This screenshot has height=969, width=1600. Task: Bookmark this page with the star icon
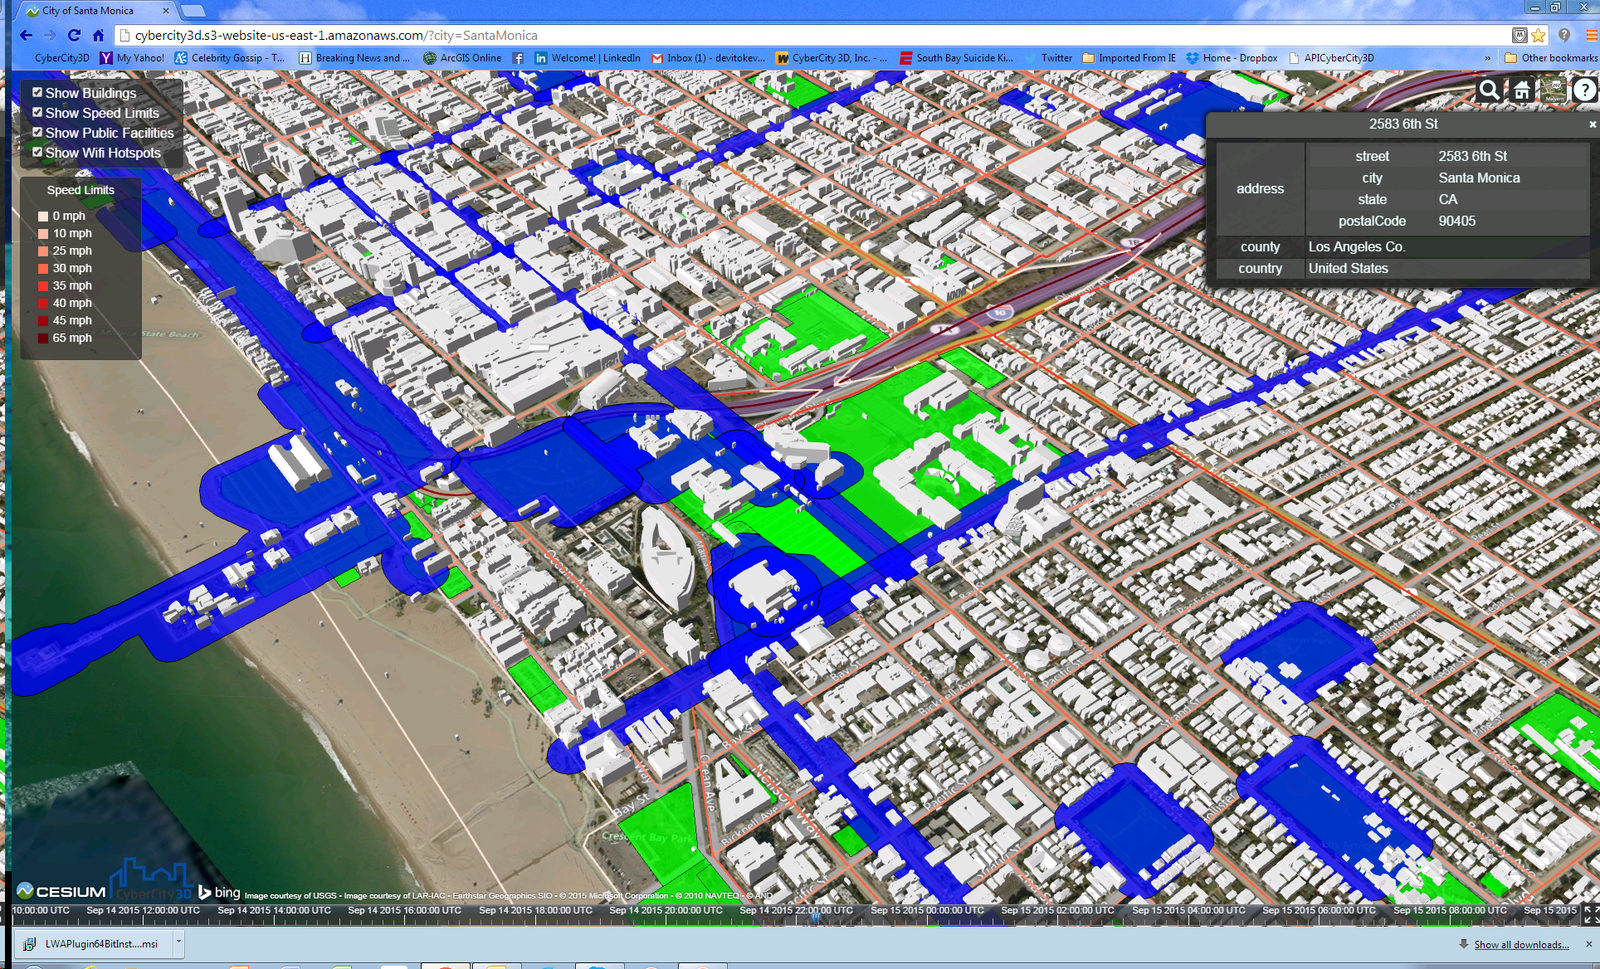(x=1538, y=35)
